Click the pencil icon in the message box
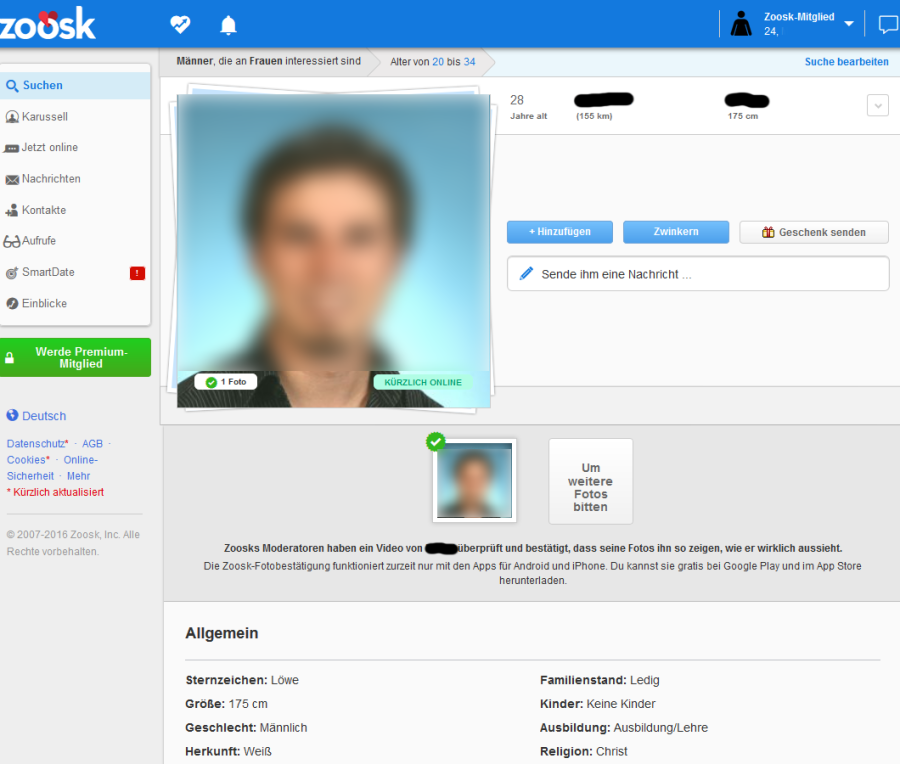This screenshot has width=900, height=764. [526, 272]
